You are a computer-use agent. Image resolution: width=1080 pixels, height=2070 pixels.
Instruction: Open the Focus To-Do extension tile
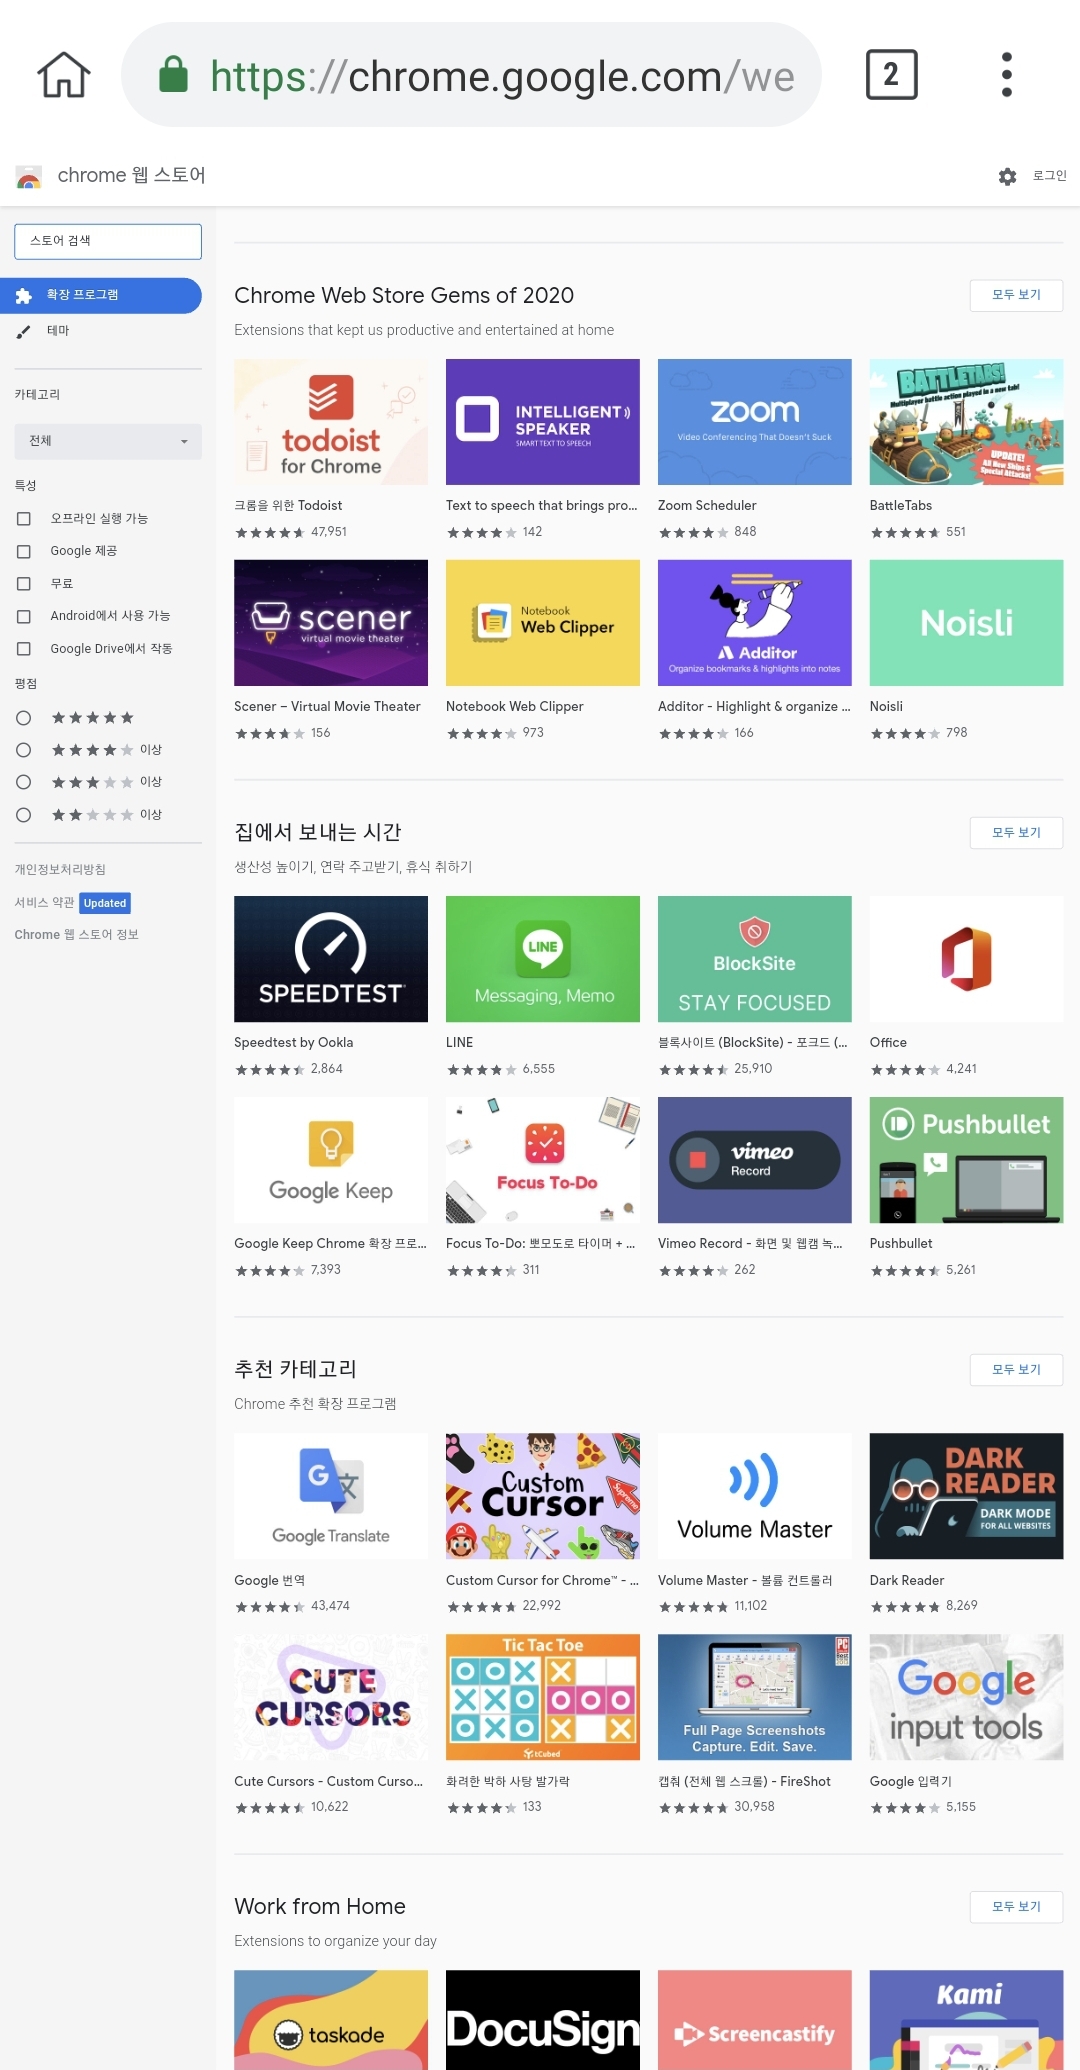point(543,1160)
